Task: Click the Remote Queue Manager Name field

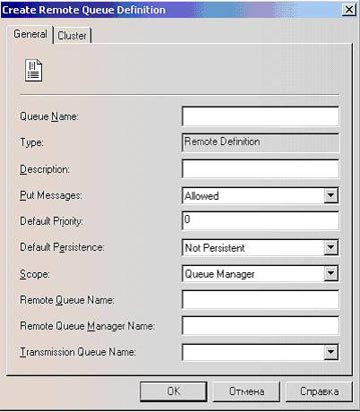Action: click(x=260, y=325)
